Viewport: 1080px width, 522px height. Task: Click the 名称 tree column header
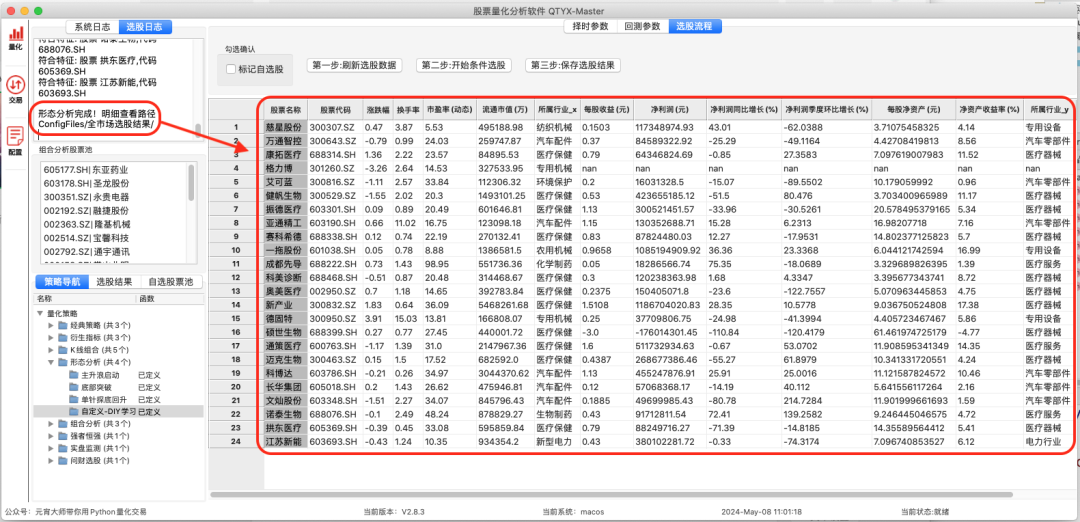click(x=85, y=299)
